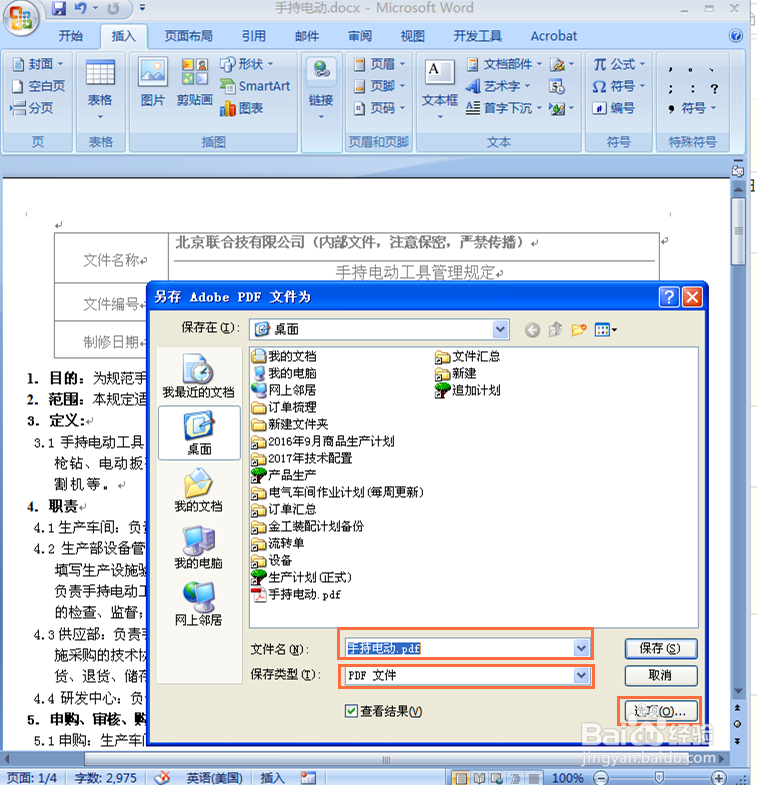The height and width of the screenshot is (785, 757).
Task: Go up one folder level in dialog
Action: tap(555, 329)
